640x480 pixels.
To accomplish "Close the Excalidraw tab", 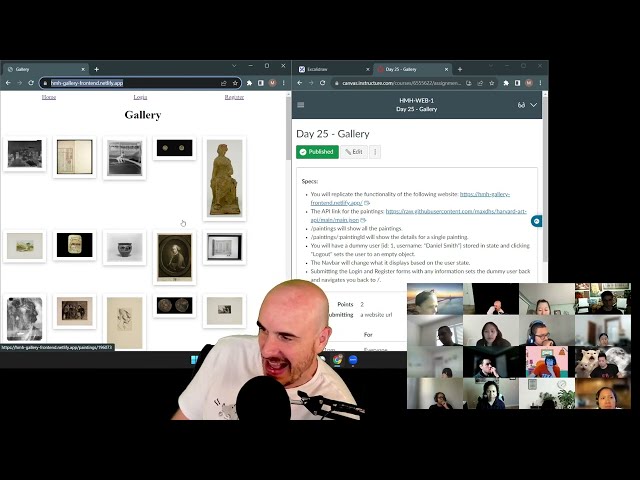I will coord(367,69).
